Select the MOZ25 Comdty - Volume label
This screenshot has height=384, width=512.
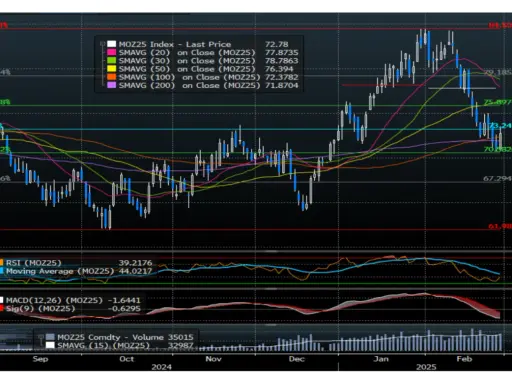pyautogui.click(x=110, y=337)
